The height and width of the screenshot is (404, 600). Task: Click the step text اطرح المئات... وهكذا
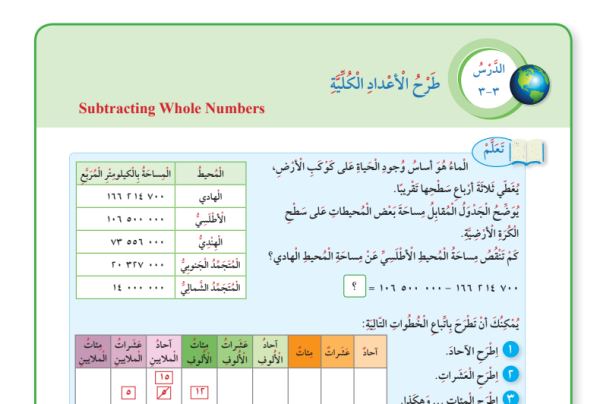pos(449,399)
